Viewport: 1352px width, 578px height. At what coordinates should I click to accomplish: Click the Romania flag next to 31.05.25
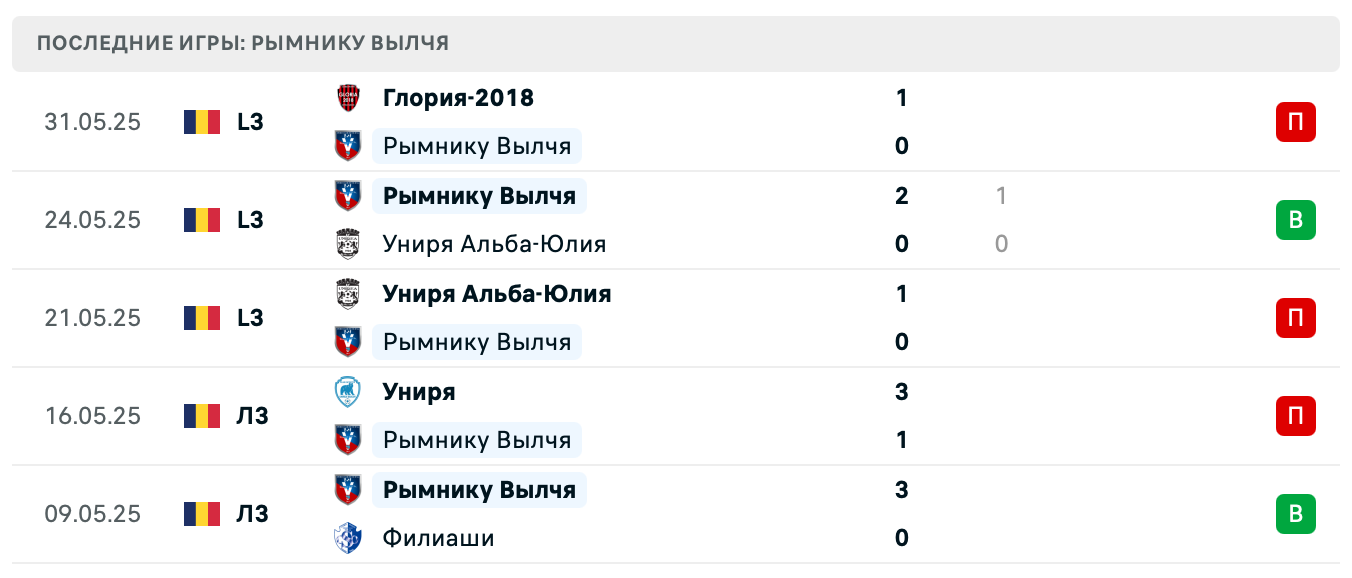click(201, 122)
